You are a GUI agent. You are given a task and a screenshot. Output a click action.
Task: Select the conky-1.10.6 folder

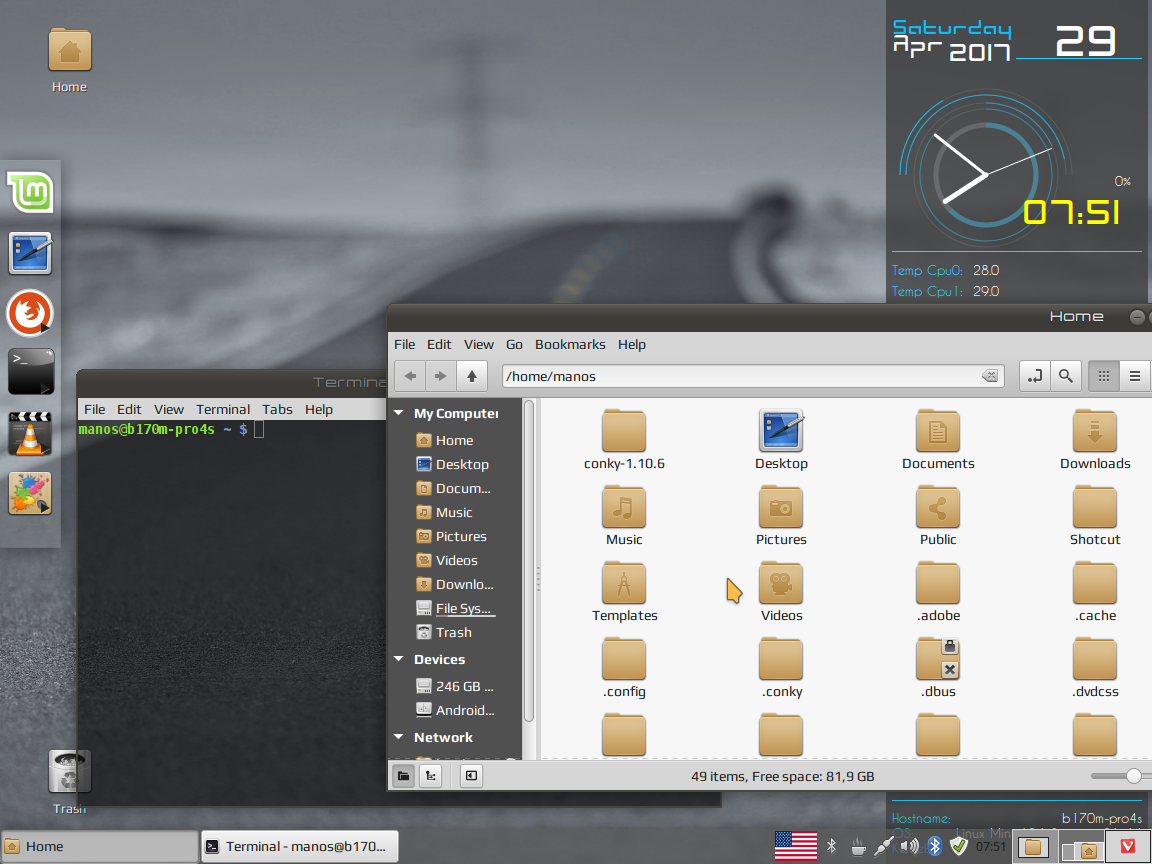624,439
